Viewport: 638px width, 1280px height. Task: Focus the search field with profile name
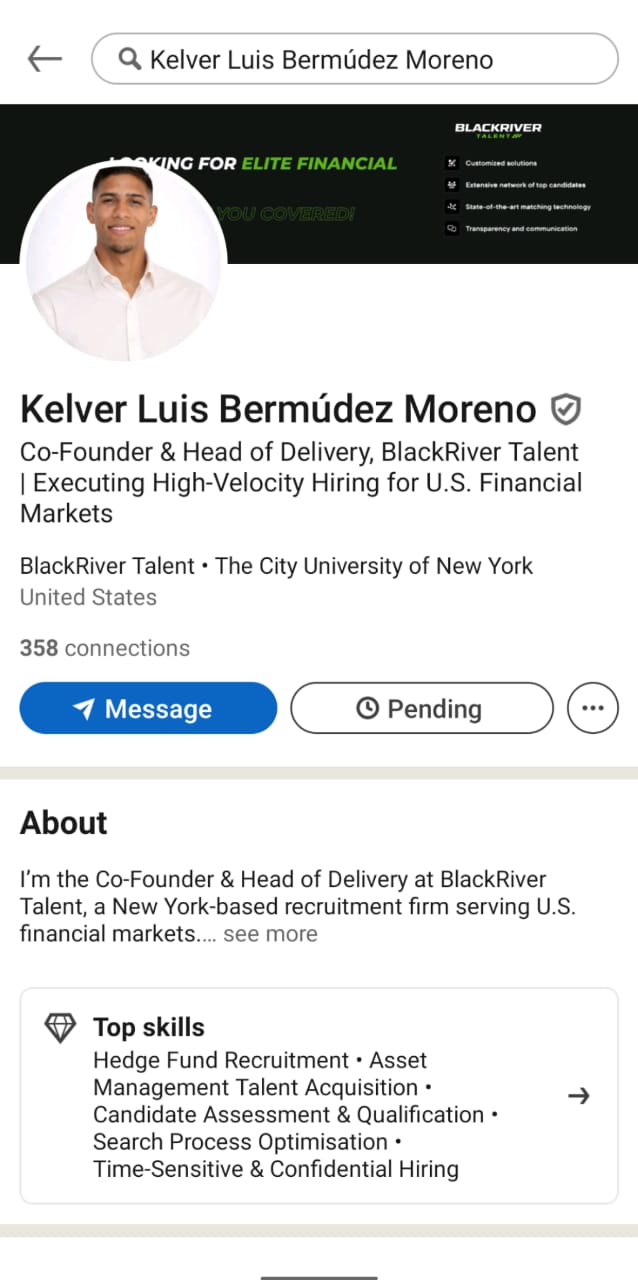tap(355, 60)
